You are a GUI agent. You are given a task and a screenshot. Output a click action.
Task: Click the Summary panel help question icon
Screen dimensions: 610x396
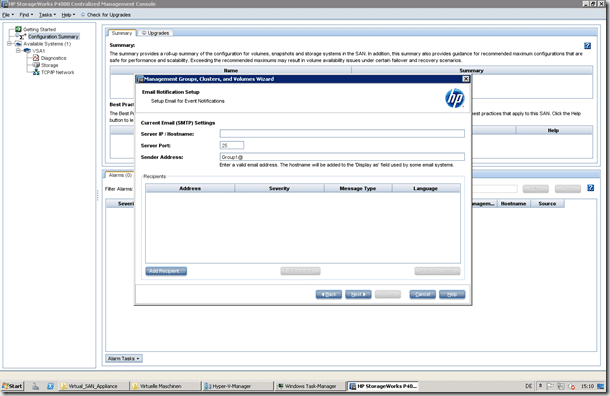pyautogui.click(x=587, y=46)
